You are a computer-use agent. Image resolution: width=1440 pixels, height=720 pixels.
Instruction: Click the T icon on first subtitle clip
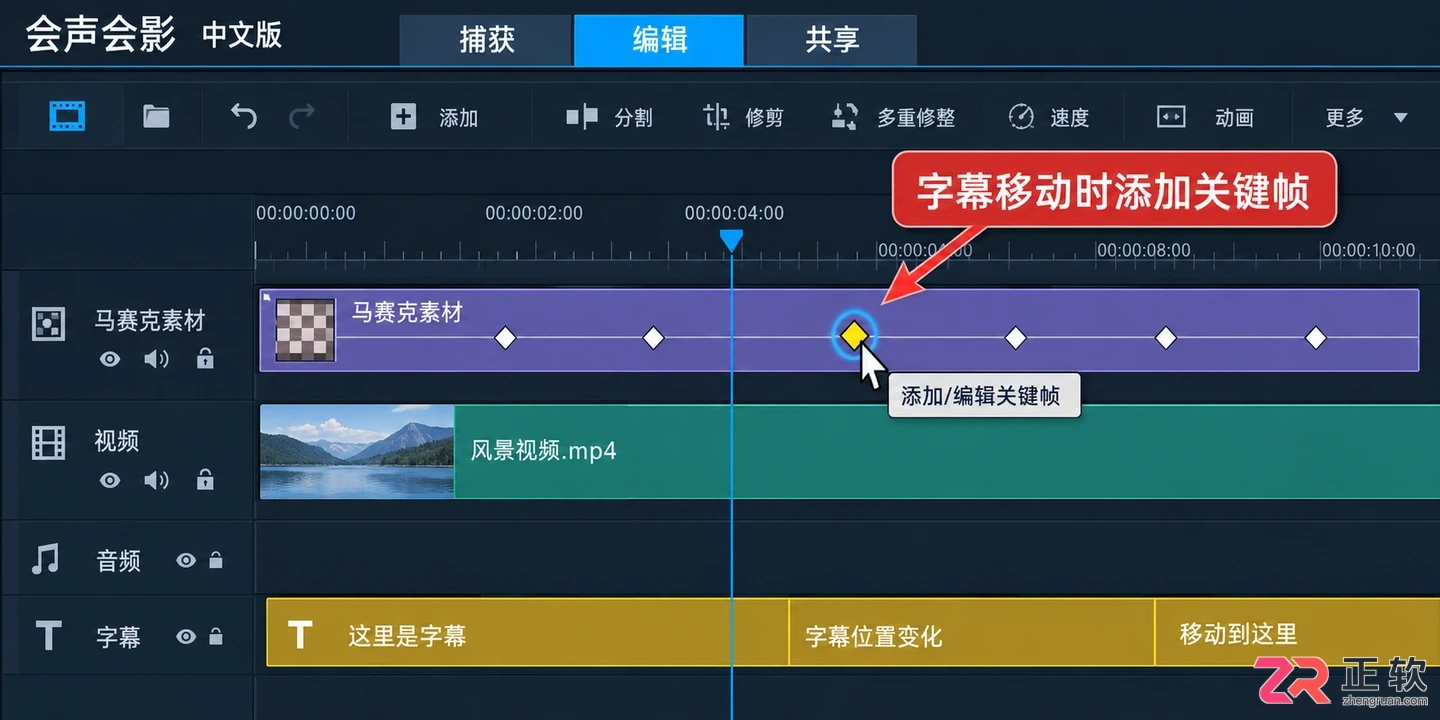[x=299, y=634]
